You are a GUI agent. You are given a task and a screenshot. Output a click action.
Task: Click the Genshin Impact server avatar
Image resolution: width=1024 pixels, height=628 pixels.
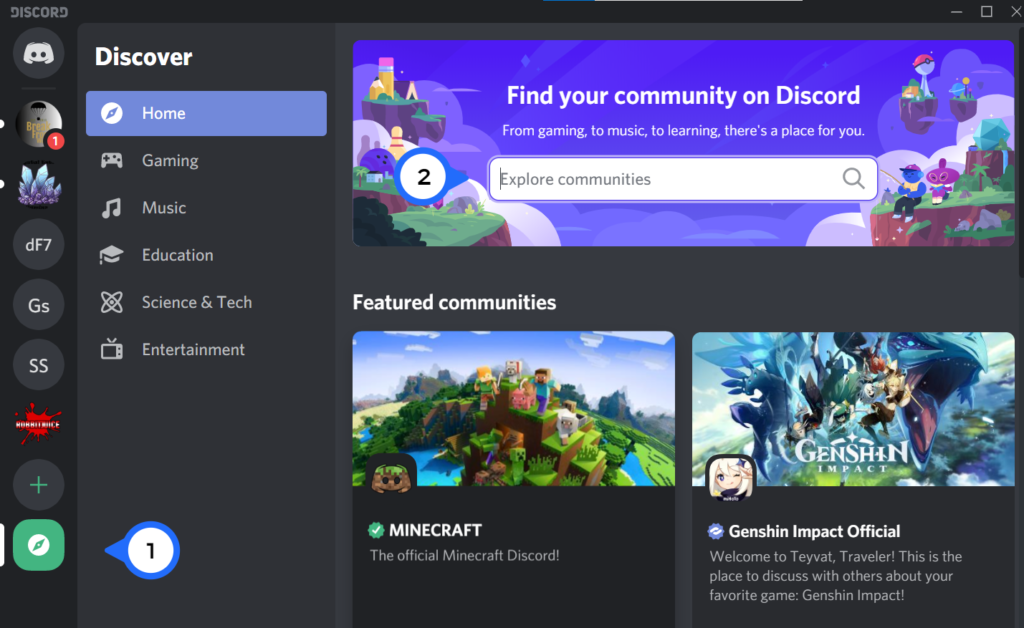click(x=731, y=477)
